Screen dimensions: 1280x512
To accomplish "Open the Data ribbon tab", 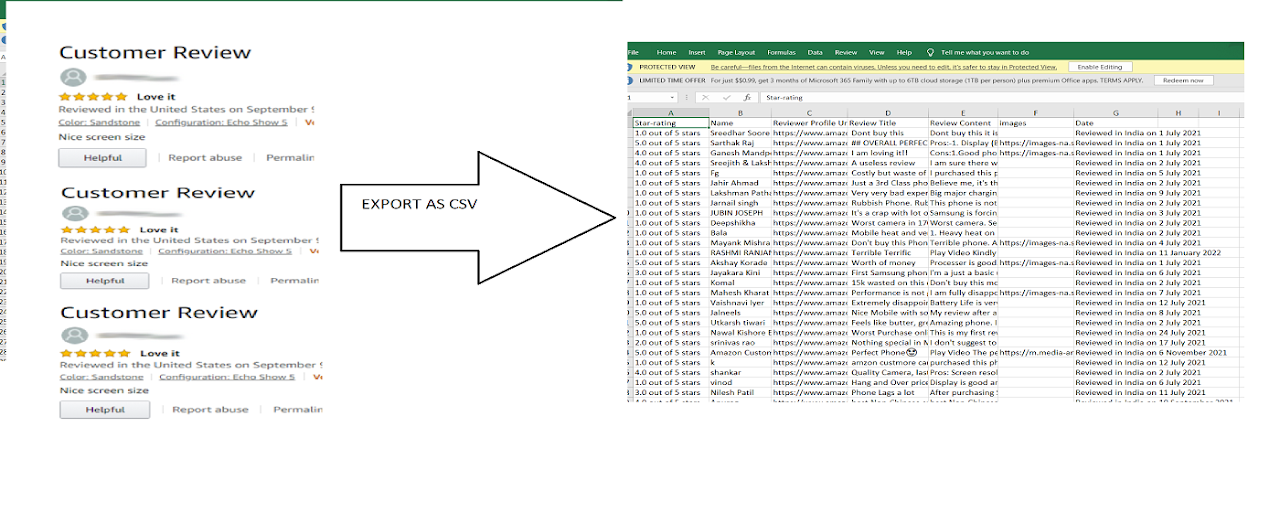I will tap(815, 52).
